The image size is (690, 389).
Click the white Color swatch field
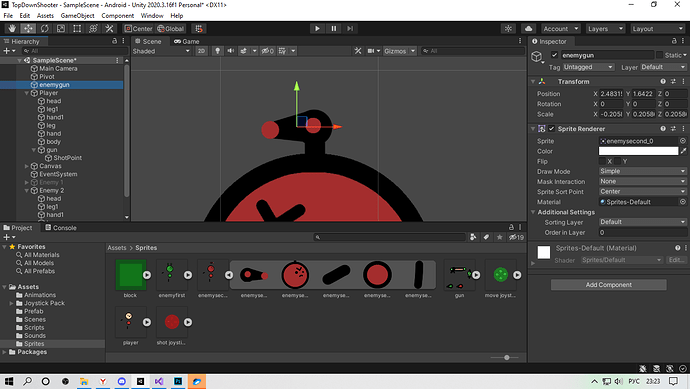click(x=638, y=151)
